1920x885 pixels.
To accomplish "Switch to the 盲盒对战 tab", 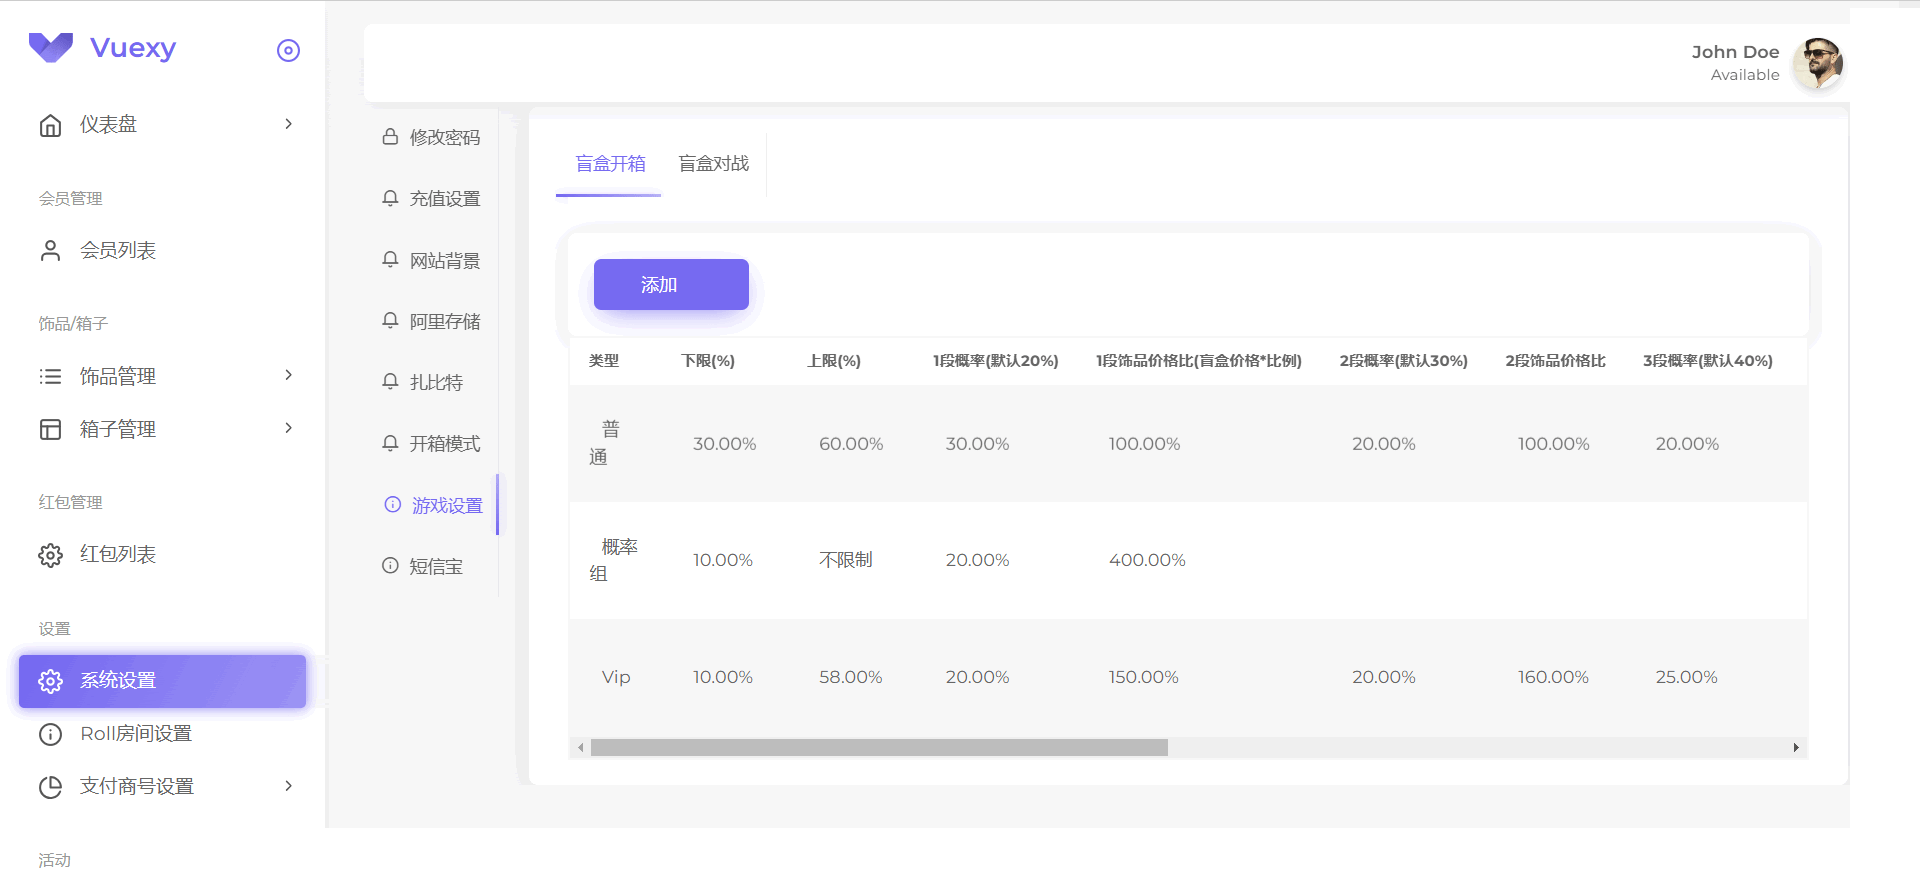I will coord(713,164).
